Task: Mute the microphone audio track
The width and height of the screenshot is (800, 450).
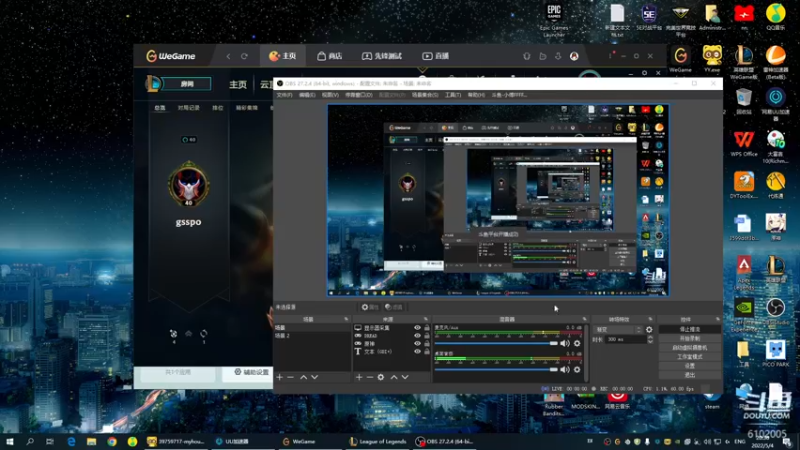Action: (x=565, y=343)
